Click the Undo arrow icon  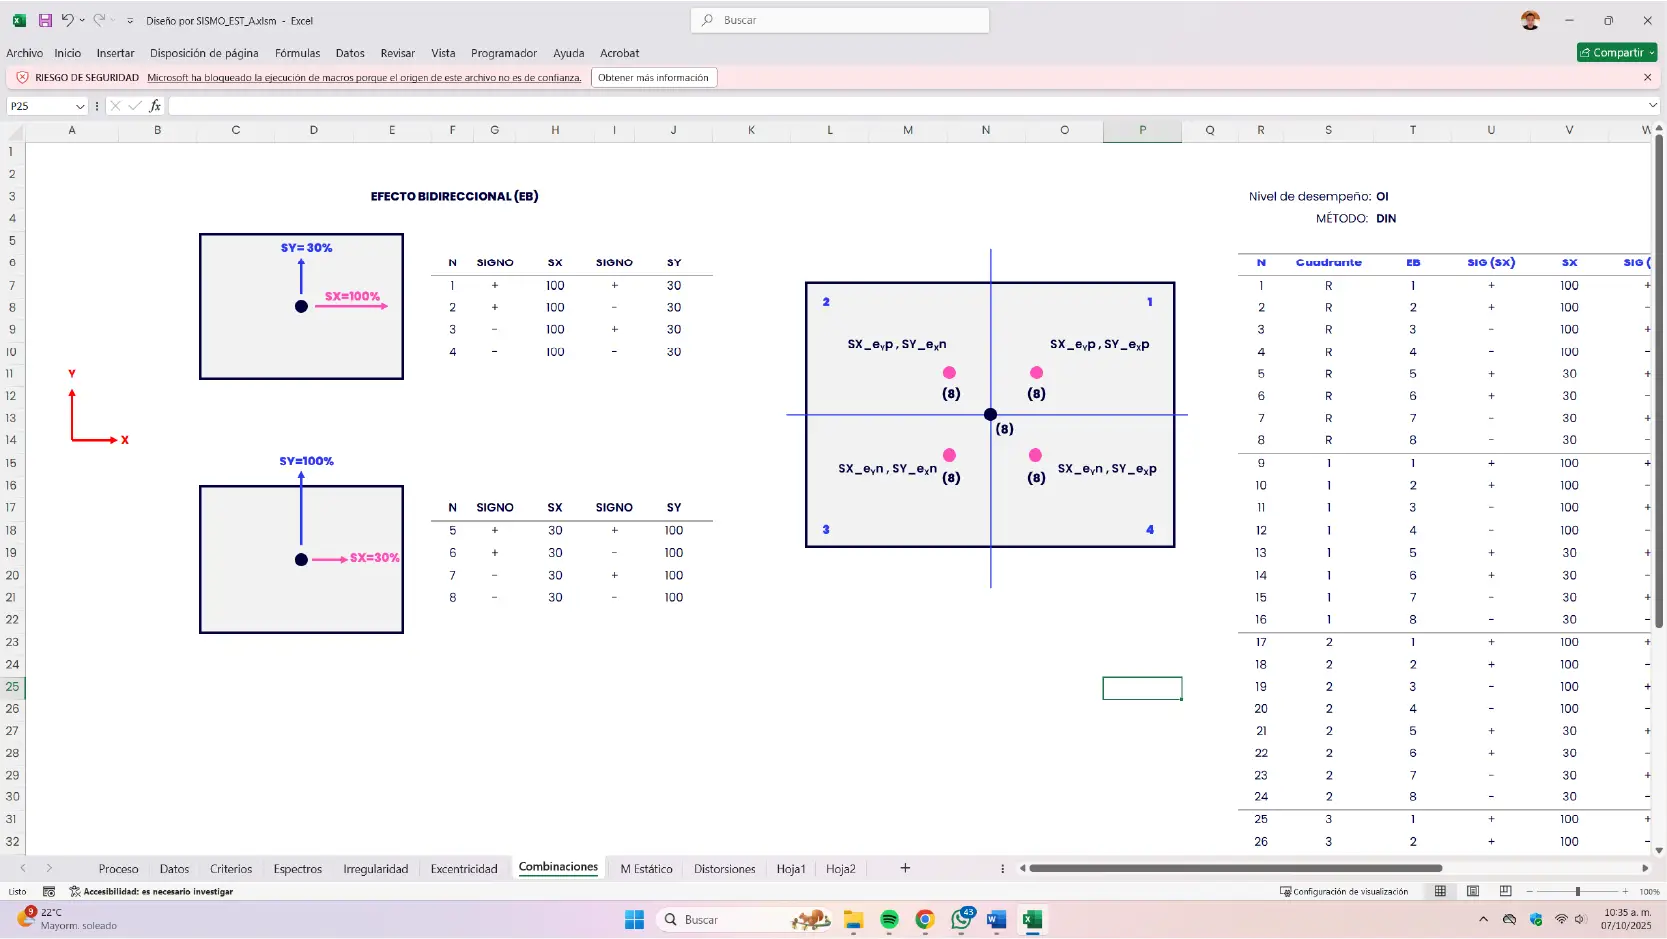[67, 20]
